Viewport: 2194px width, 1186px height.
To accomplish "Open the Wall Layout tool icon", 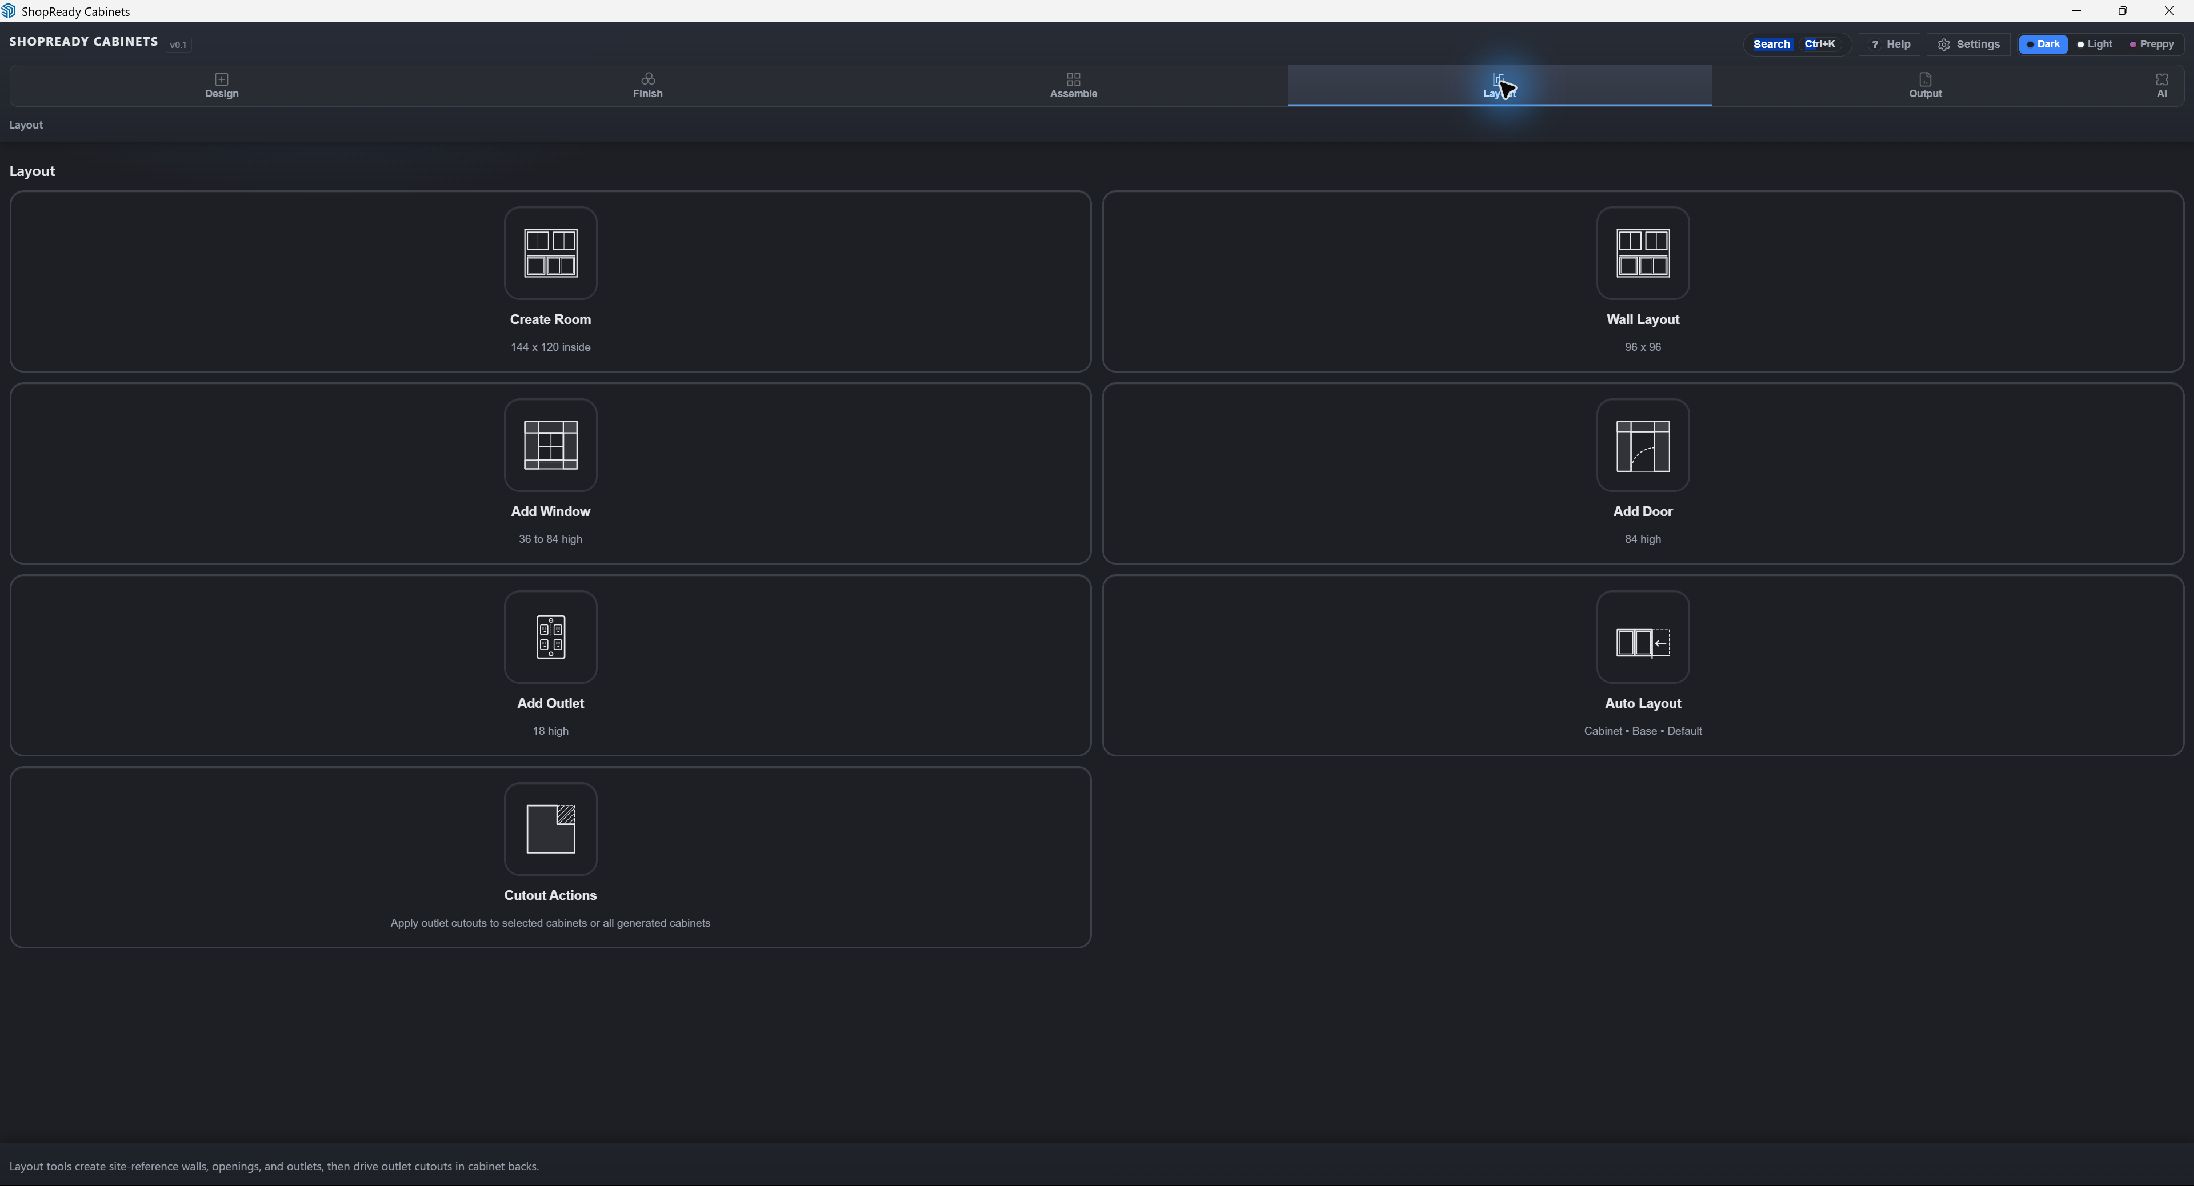I will pyautogui.click(x=1642, y=253).
